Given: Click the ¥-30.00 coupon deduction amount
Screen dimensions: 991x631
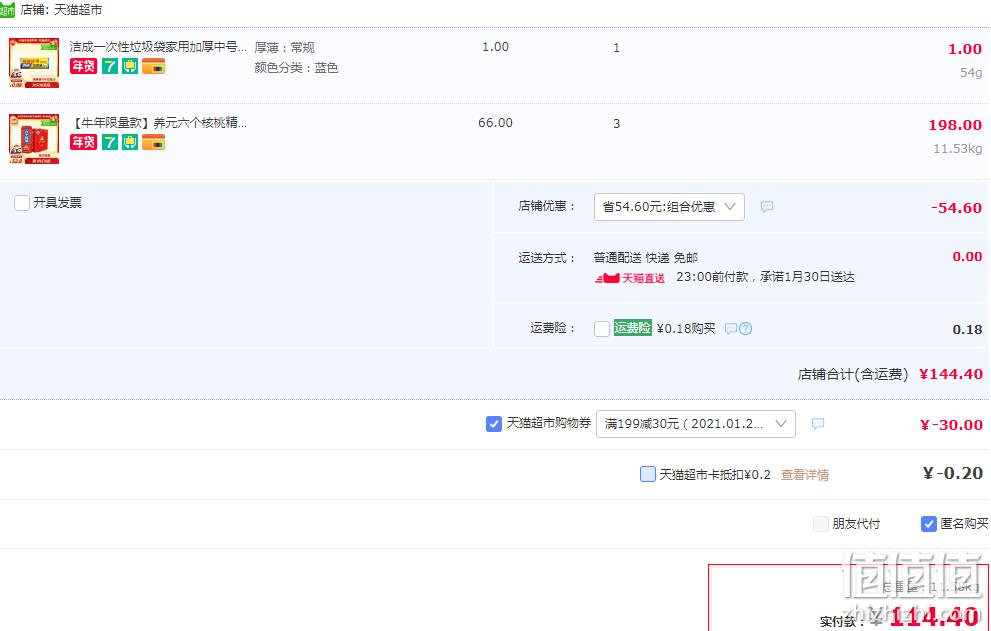Looking at the screenshot, I should point(951,425).
